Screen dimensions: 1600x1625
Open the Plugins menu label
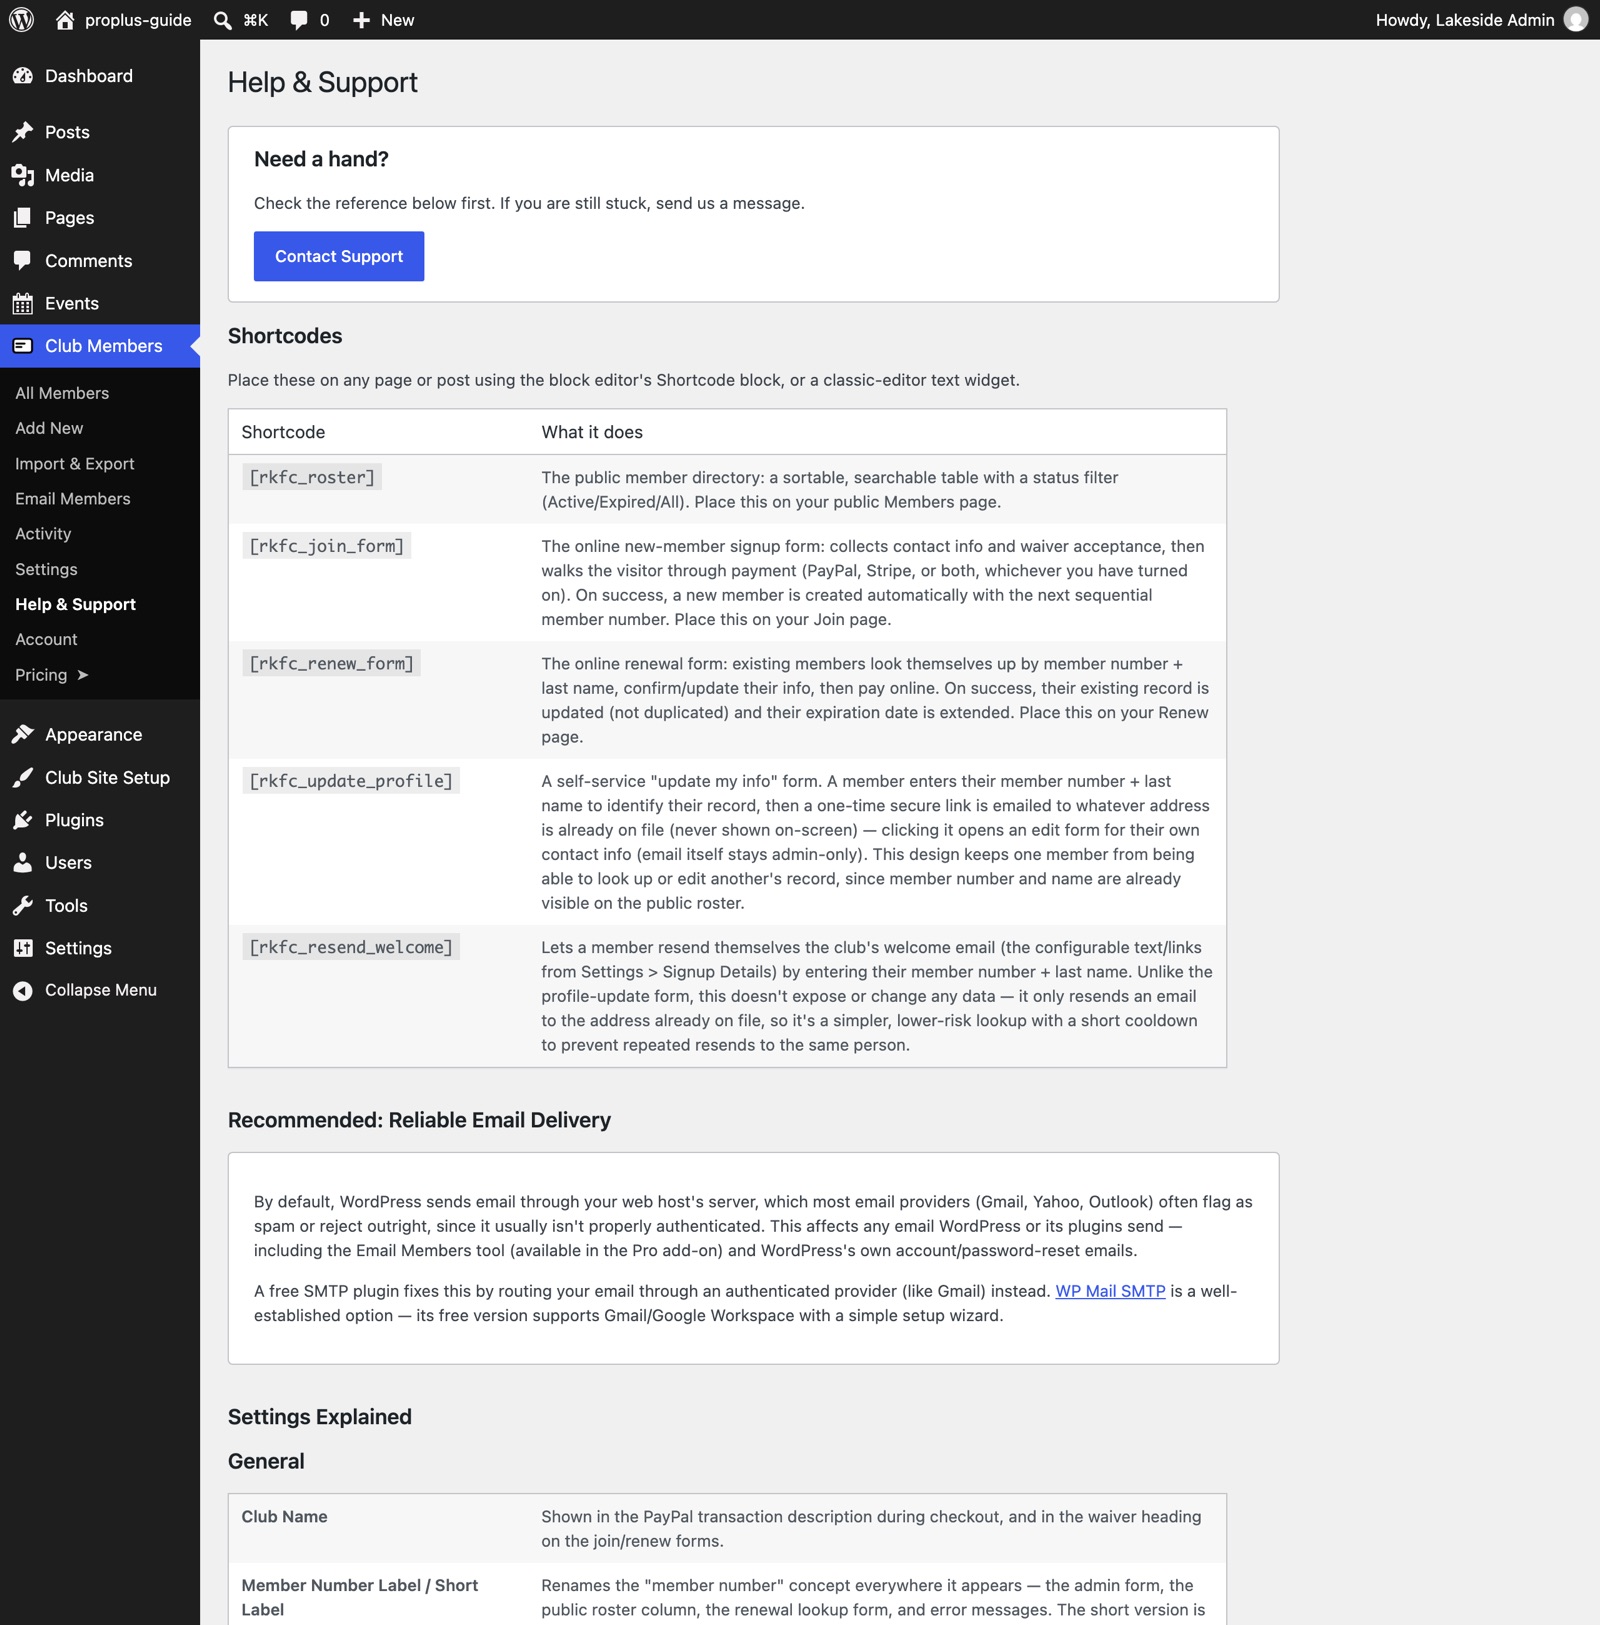click(x=74, y=820)
